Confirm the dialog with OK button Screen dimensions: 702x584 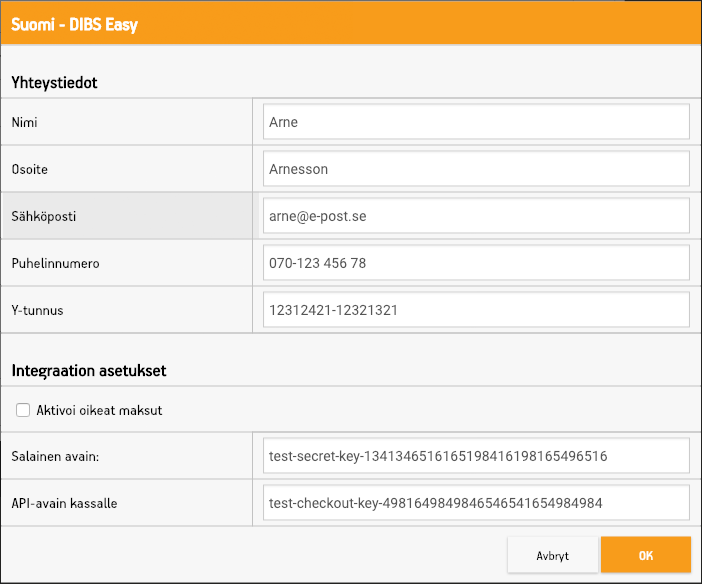click(x=646, y=555)
